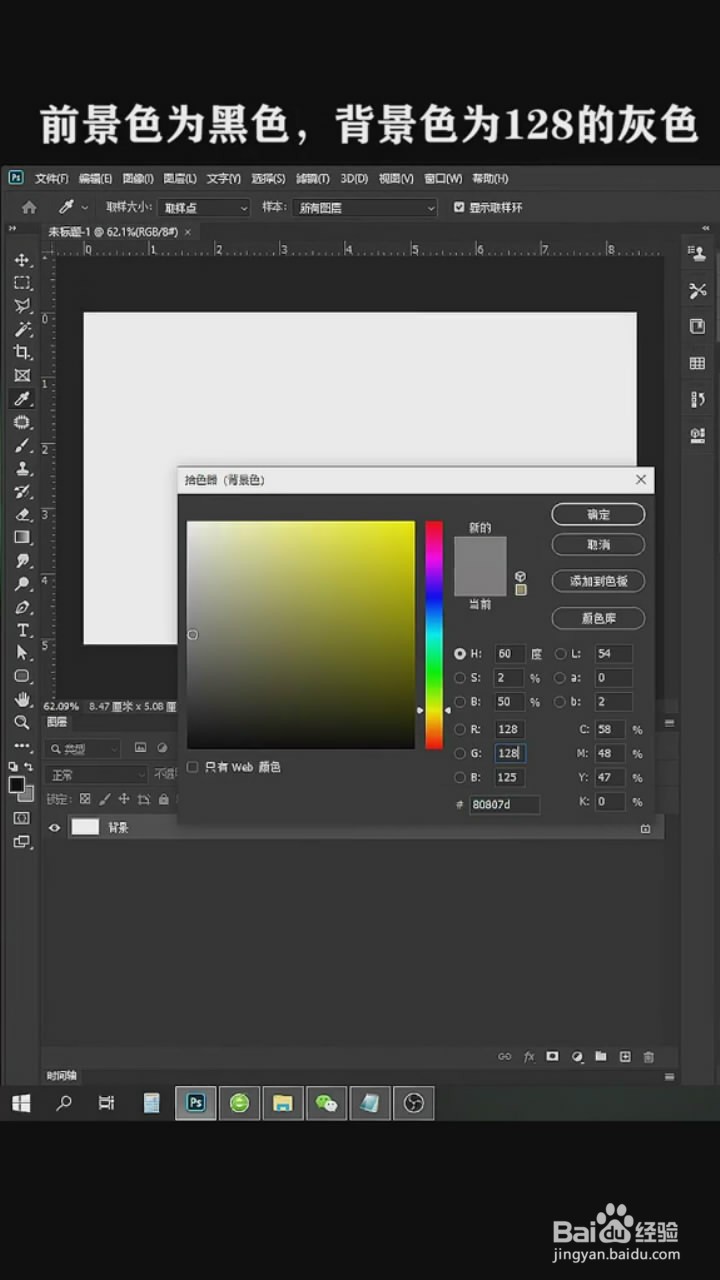Select the H hue radio button
Screen dimensions: 720x1280
tap(460, 654)
